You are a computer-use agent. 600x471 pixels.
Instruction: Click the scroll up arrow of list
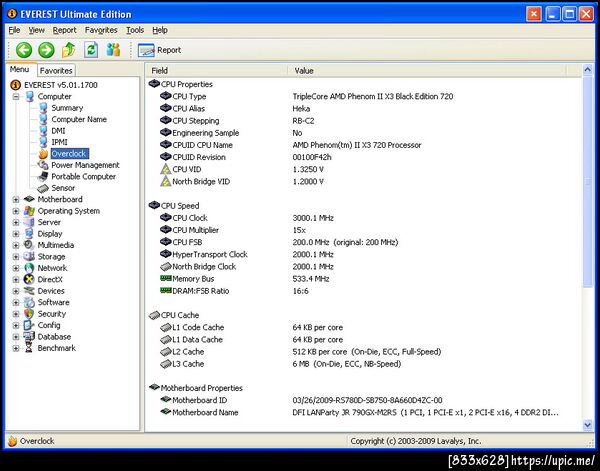[587, 70]
